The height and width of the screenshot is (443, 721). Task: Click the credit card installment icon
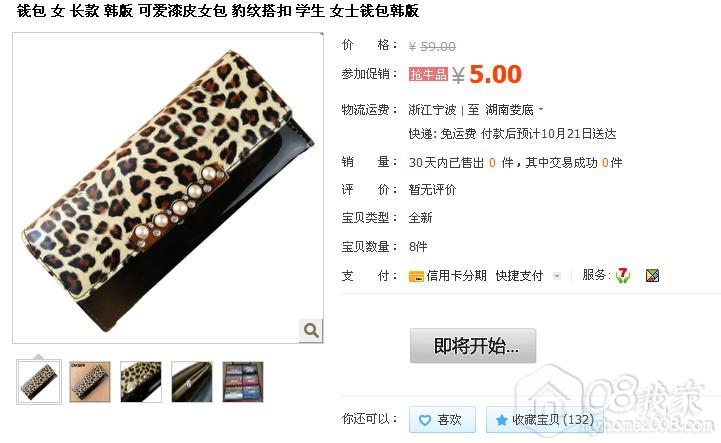tap(416, 276)
